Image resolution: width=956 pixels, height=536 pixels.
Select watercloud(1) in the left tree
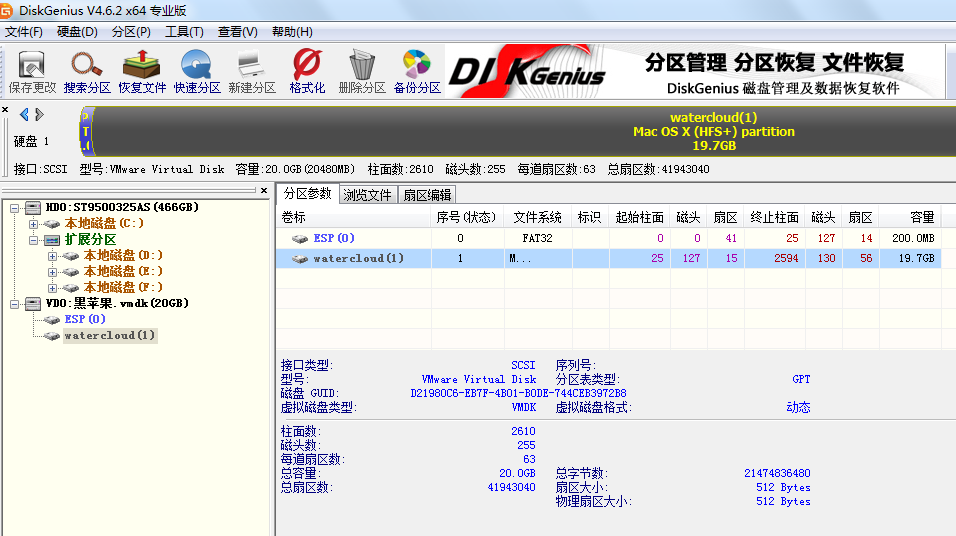click(x=110, y=335)
